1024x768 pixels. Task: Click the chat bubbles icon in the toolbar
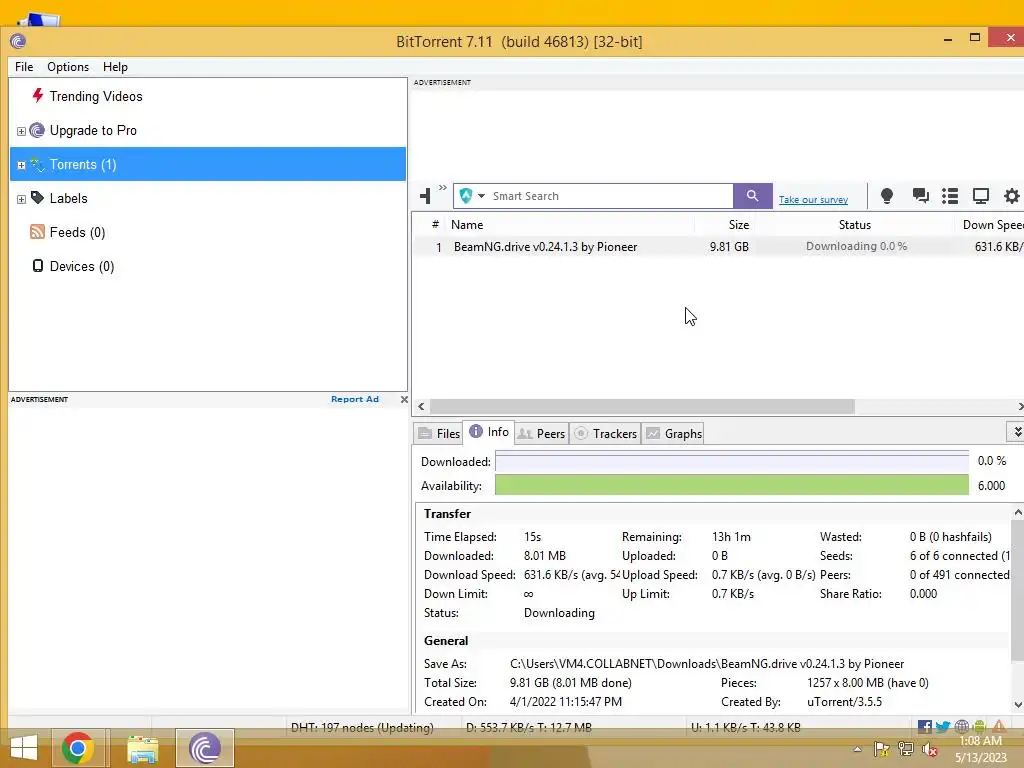(920, 196)
